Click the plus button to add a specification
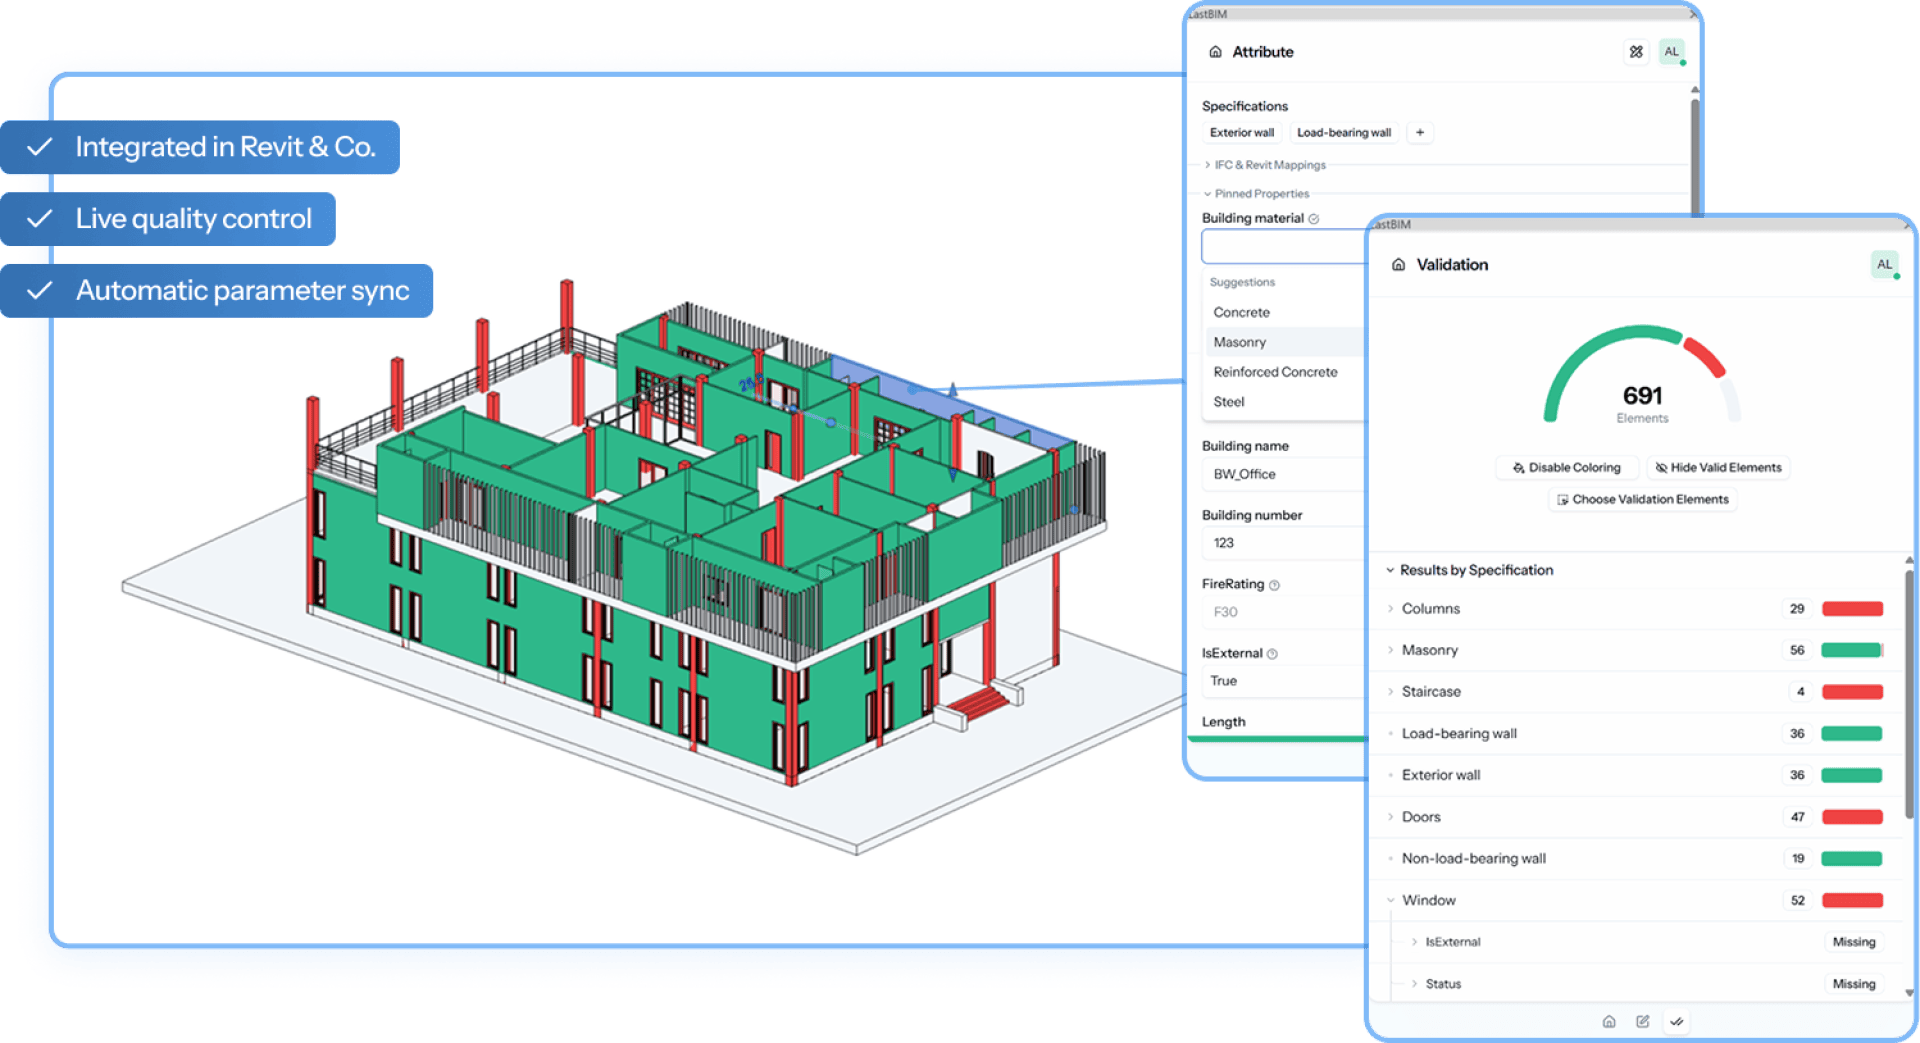 pyautogui.click(x=1420, y=132)
